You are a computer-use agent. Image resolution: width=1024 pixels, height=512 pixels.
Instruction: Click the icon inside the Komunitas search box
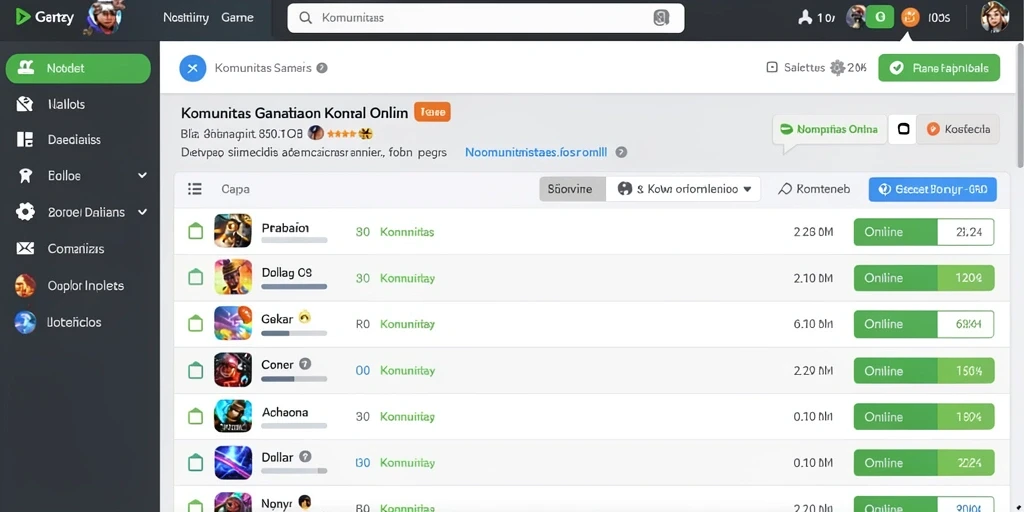tap(661, 18)
